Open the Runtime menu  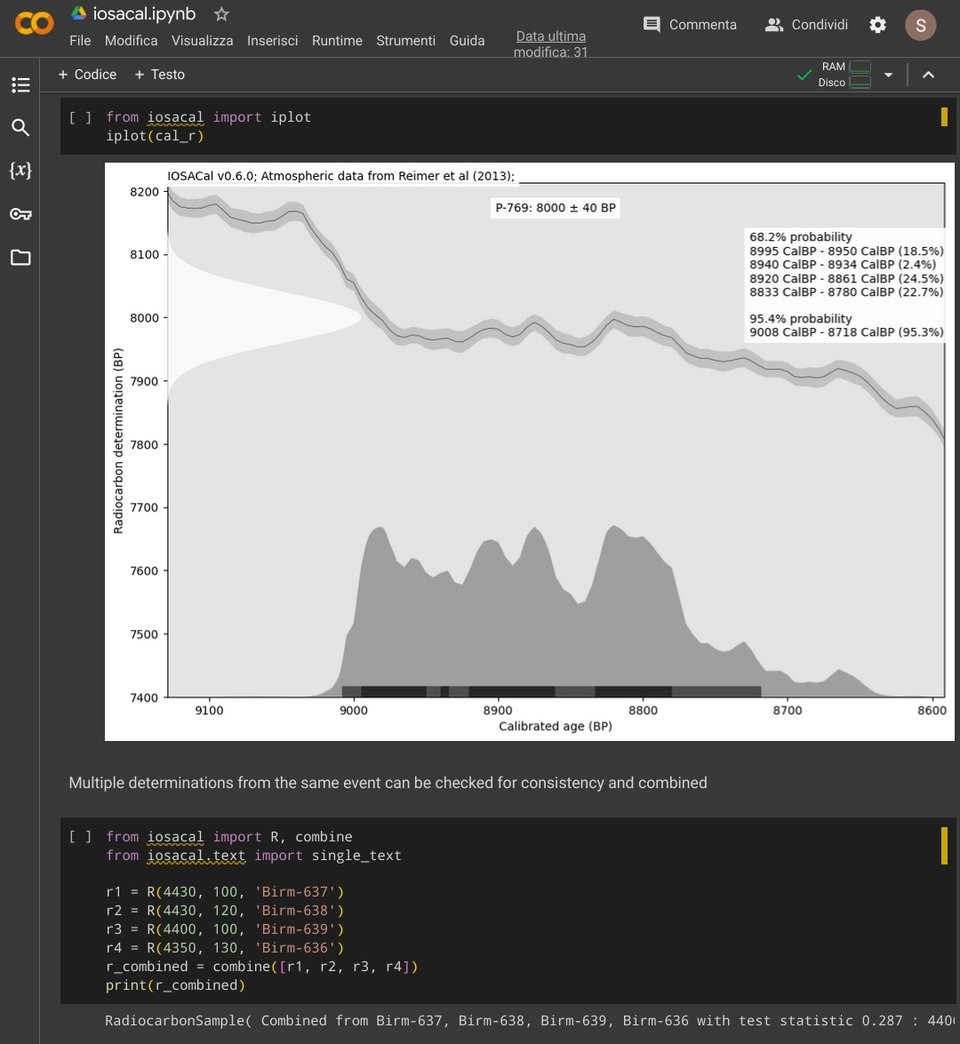pyautogui.click(x=337, y=41)
